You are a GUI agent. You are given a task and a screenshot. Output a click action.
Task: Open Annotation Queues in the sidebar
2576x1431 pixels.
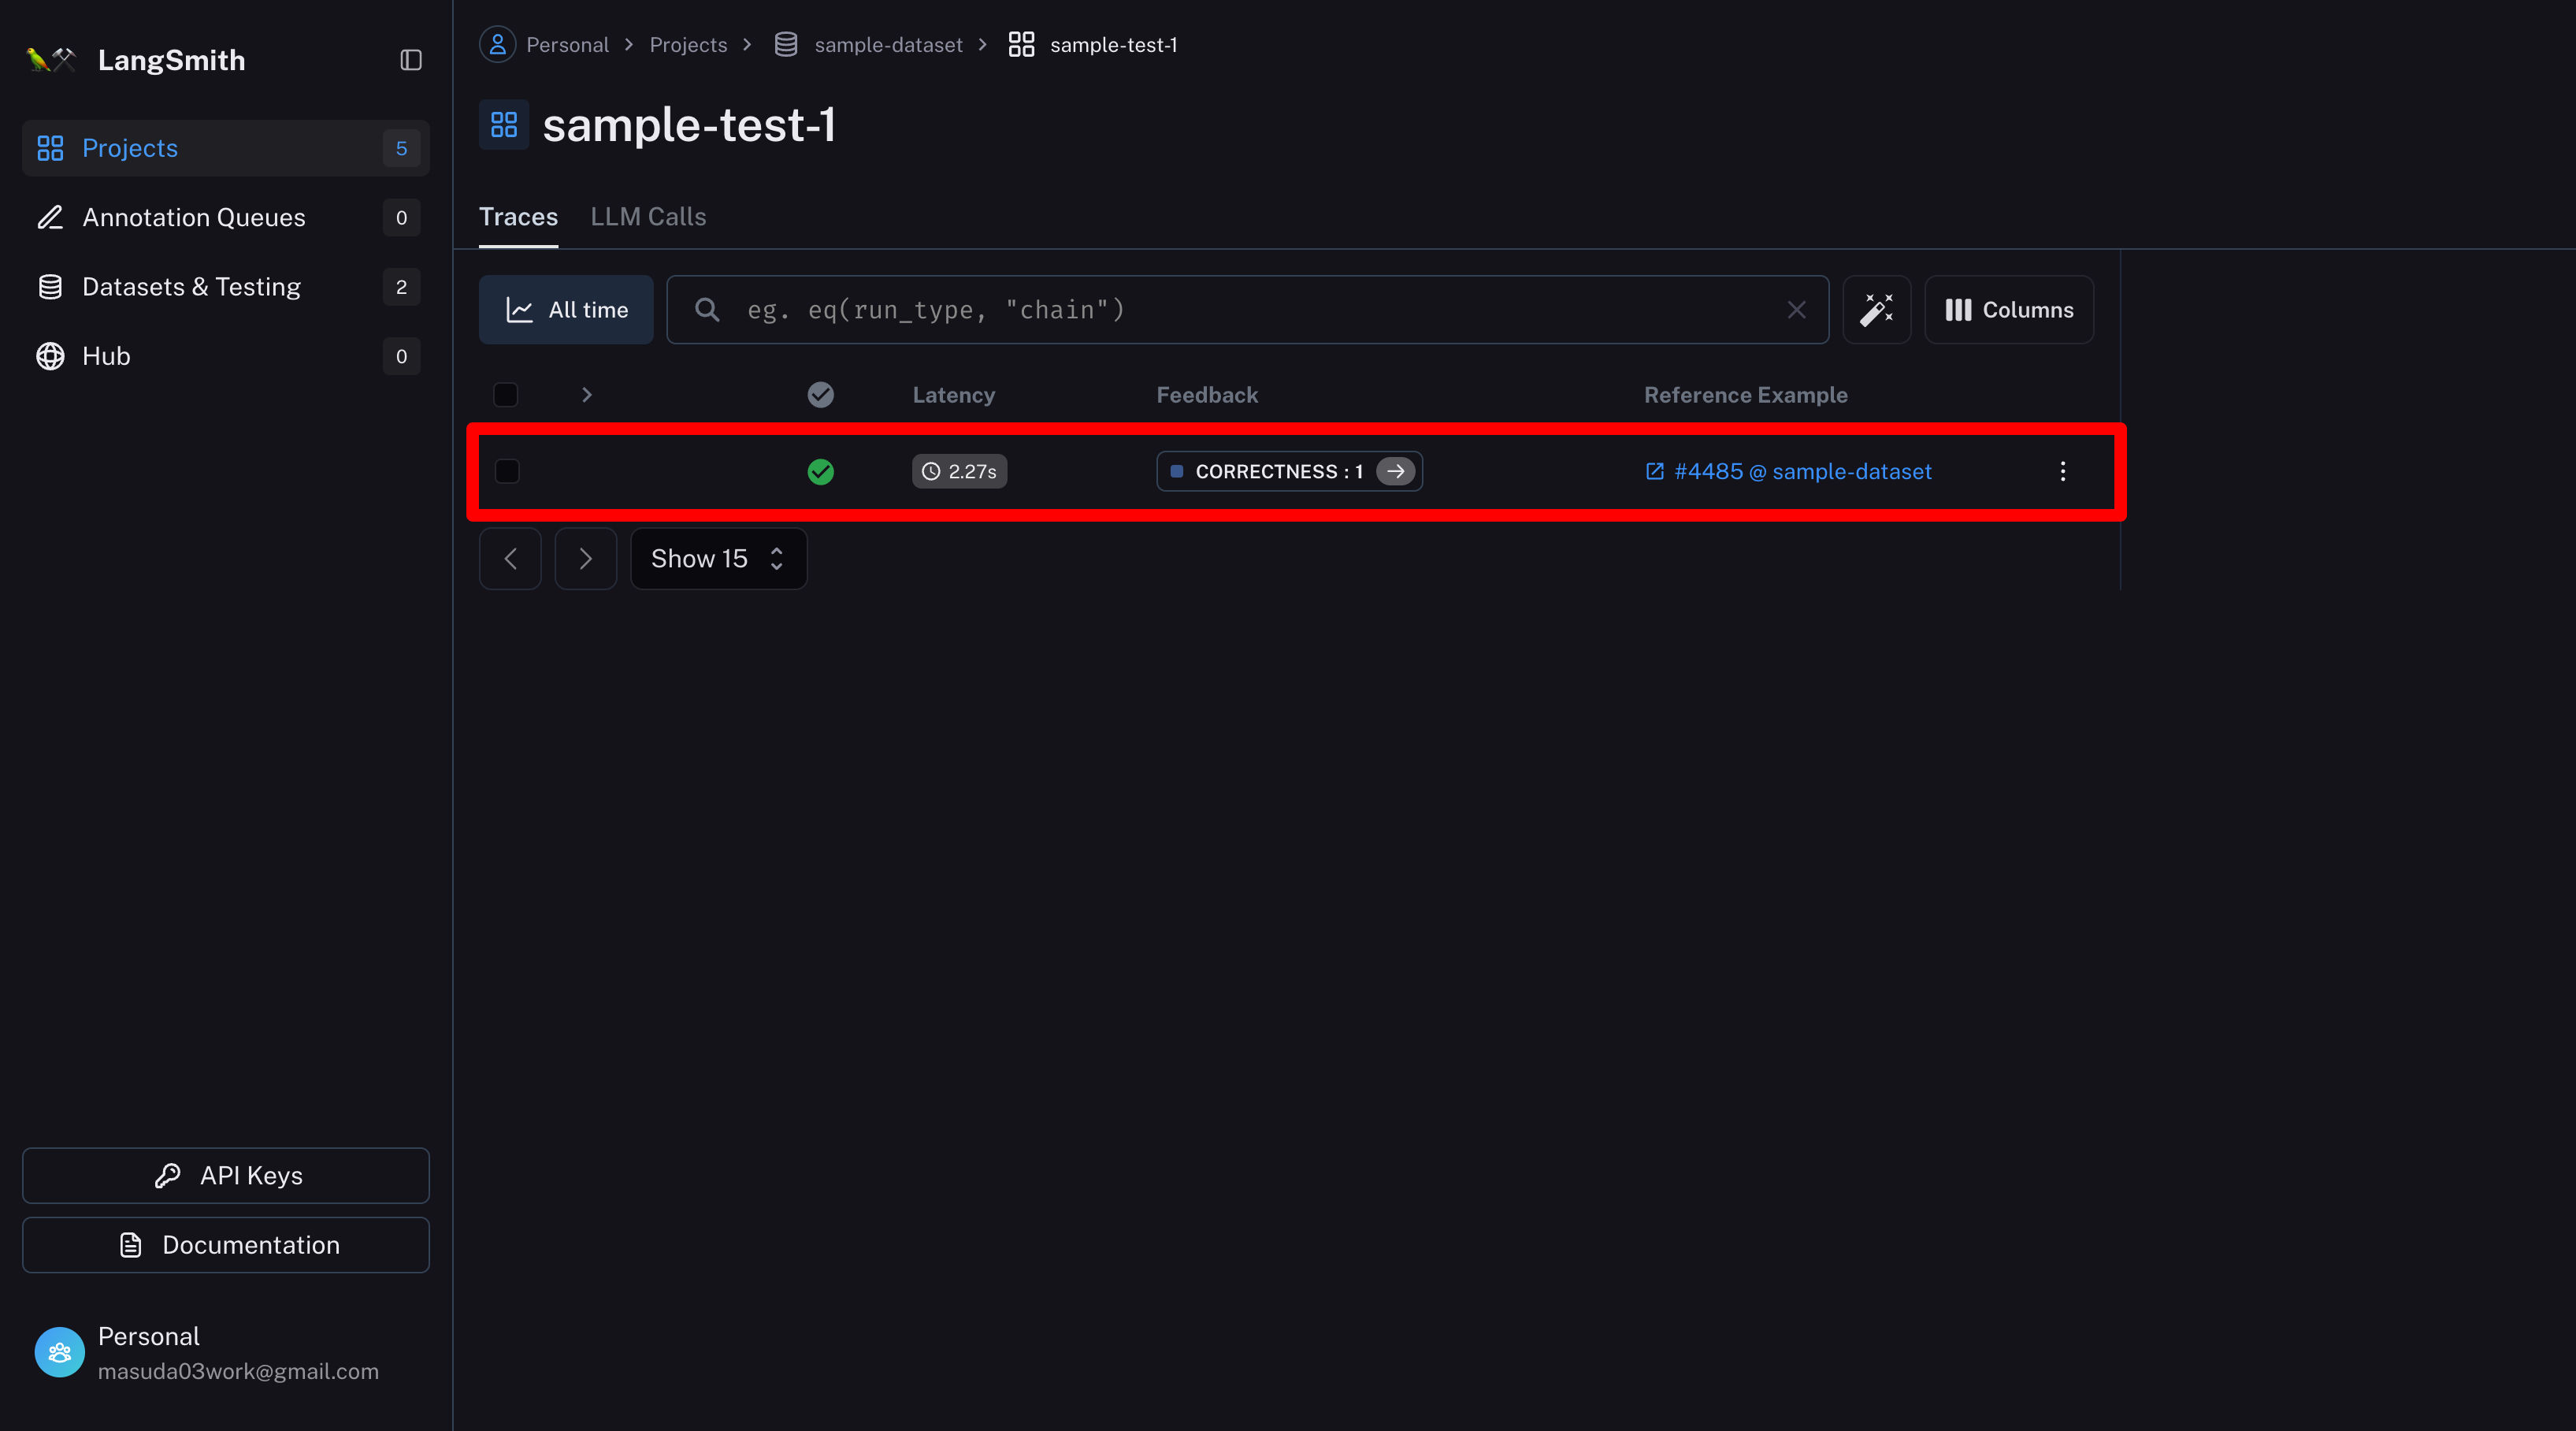pyautogui.click(x=226, y=217)
